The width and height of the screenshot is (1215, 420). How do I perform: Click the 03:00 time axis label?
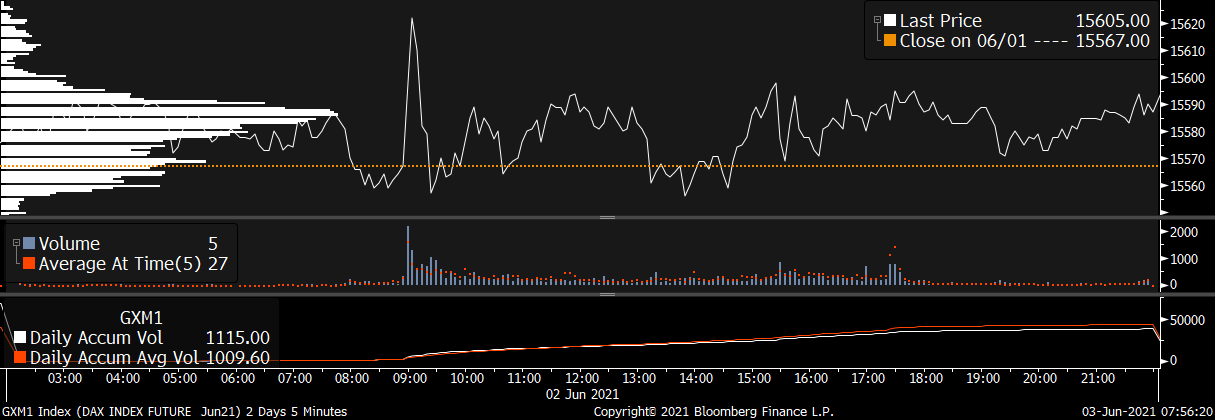tap(64, 379)
